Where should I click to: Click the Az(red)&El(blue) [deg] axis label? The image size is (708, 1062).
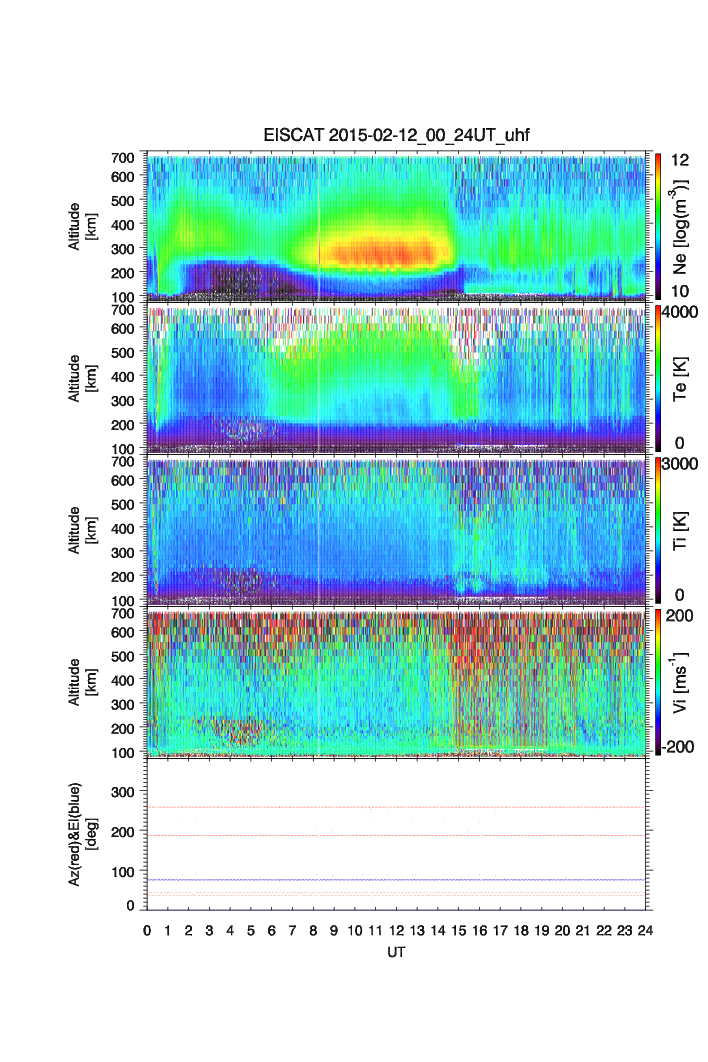[81, 834]
